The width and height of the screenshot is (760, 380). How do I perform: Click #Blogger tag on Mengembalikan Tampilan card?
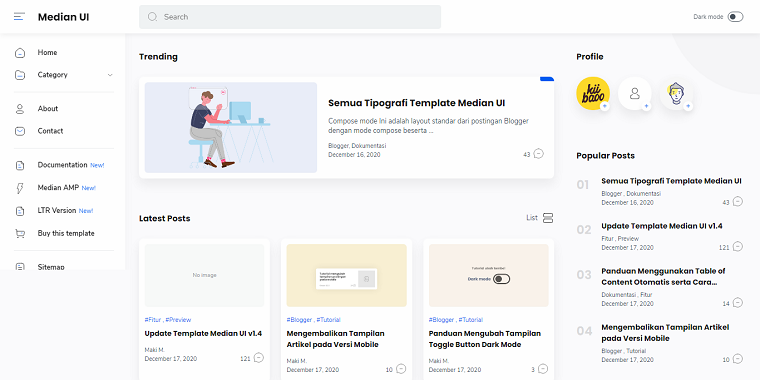(299, 320)
